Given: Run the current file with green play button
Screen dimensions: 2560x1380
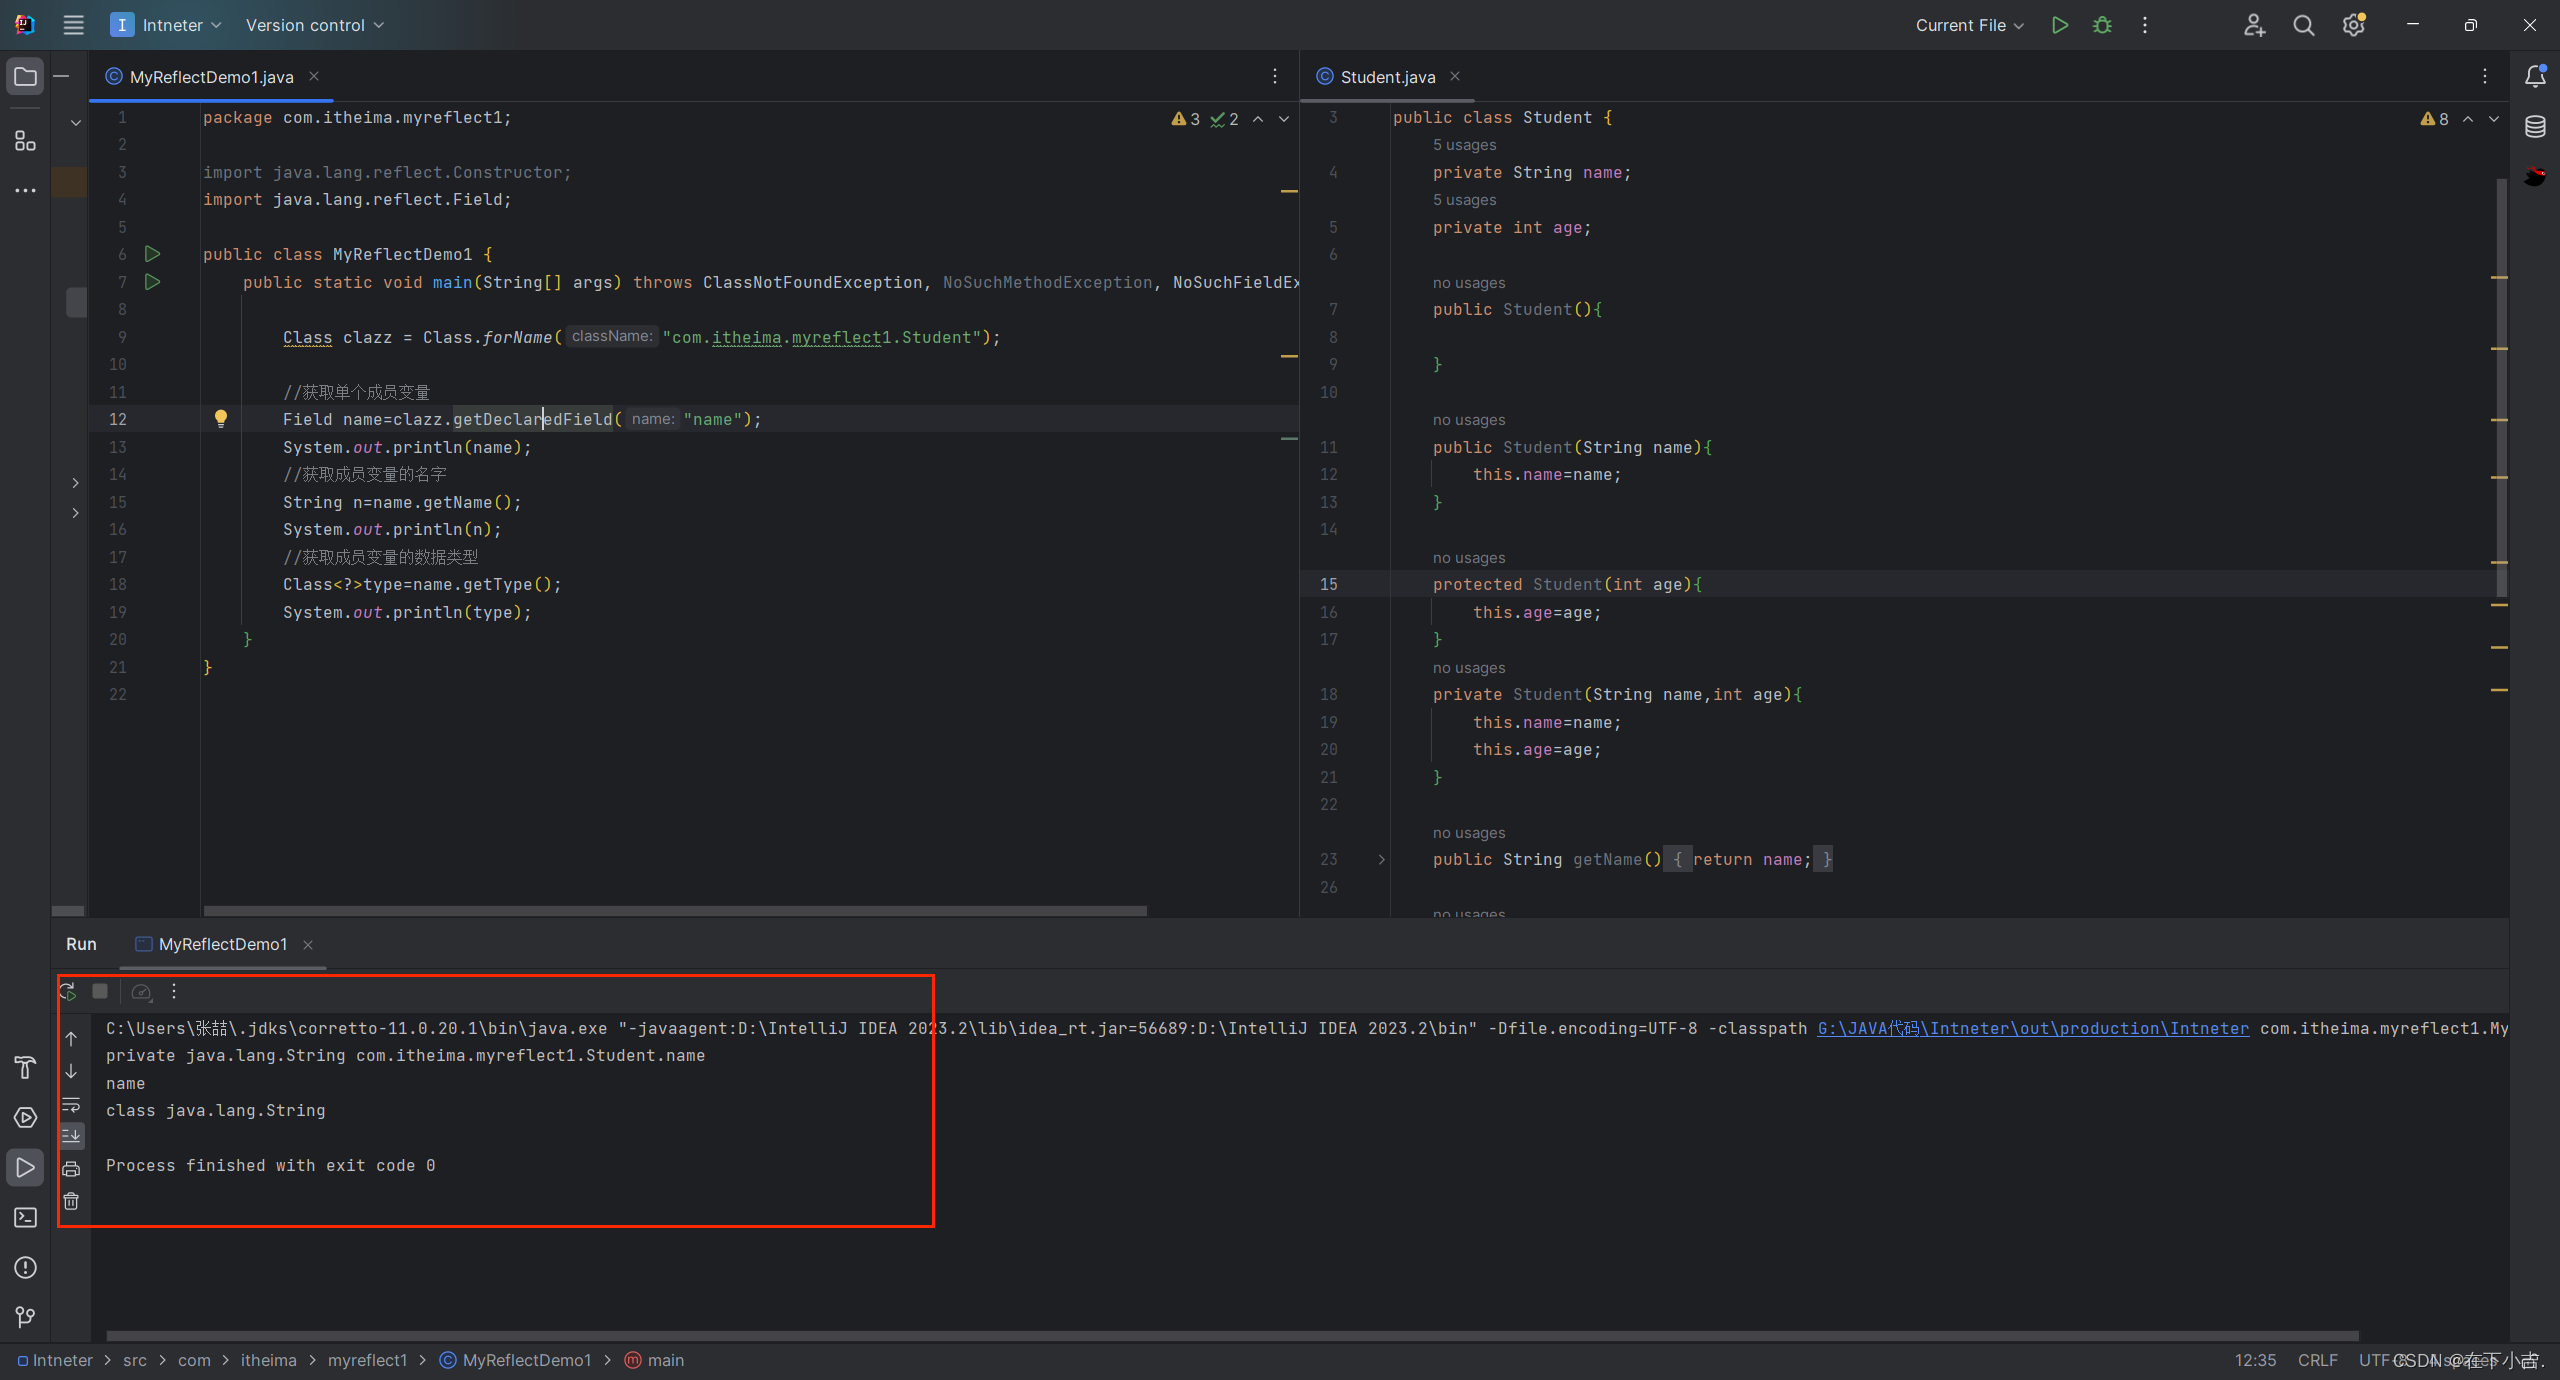Looking at the screenshot, I should [x=2059, y=25].
